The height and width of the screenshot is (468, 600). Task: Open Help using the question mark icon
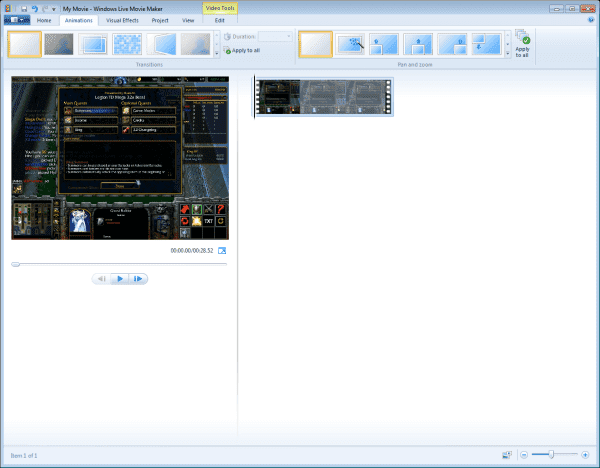591,20
